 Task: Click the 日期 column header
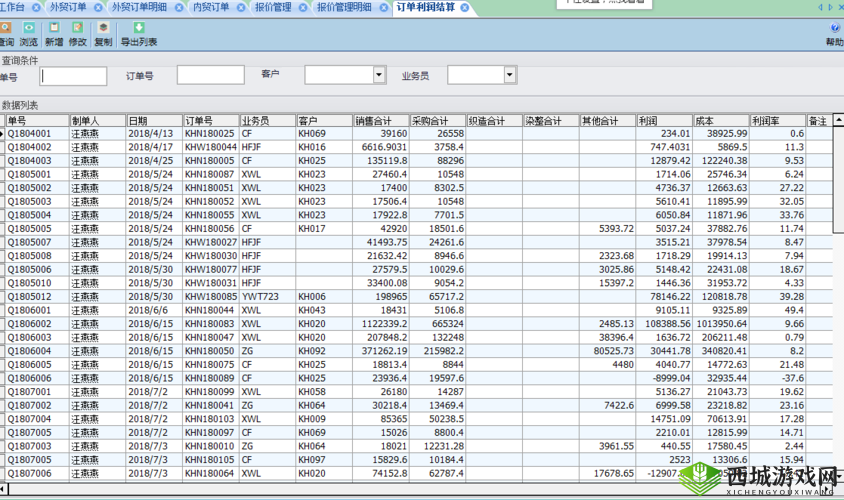153,120
